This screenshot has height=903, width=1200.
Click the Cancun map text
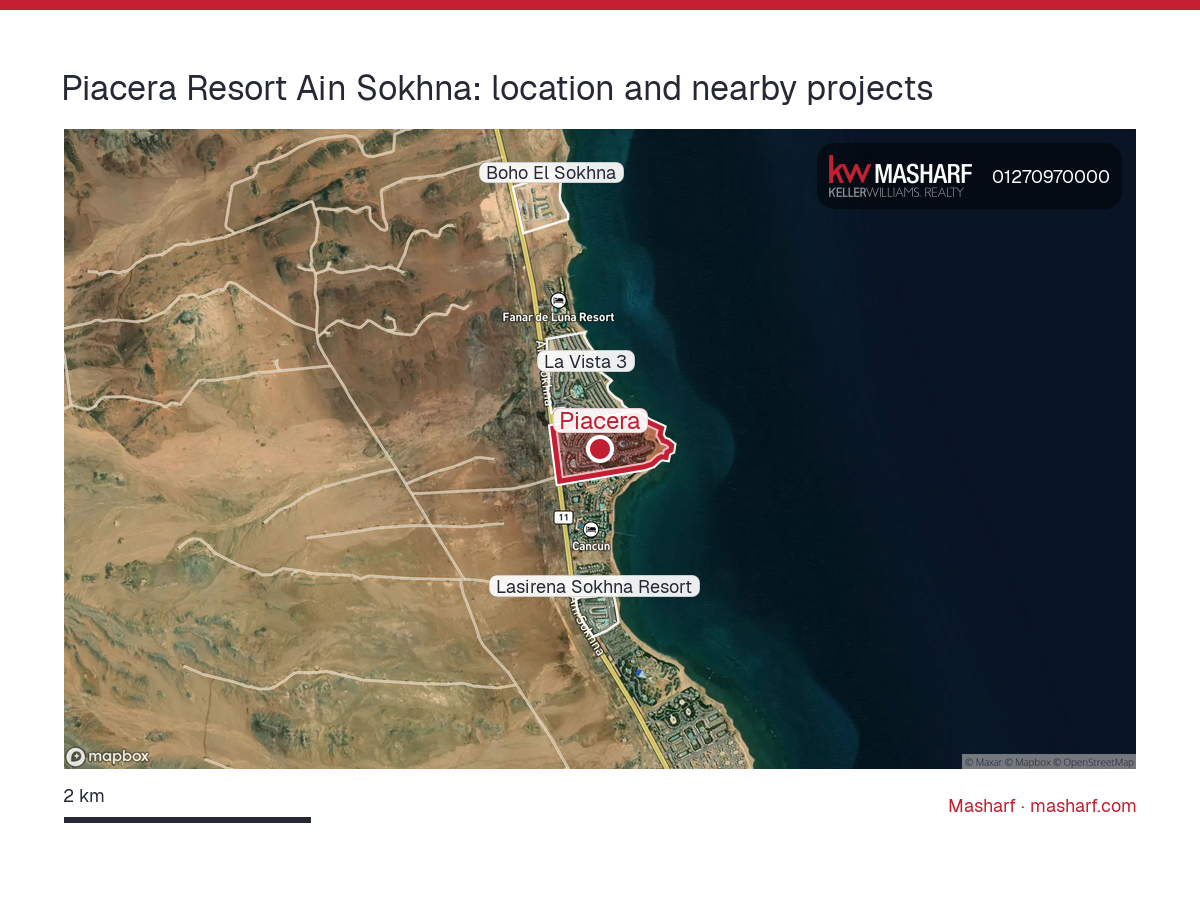point(591,547)
